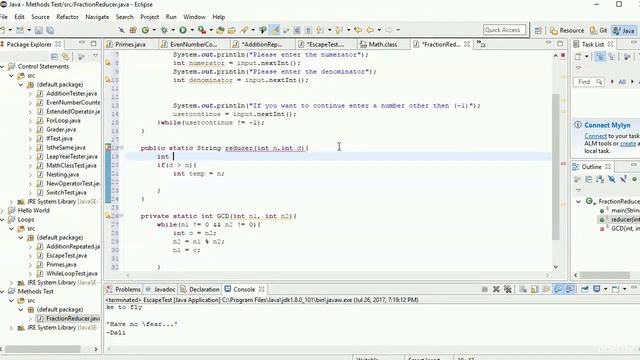
Task: Click the Run Last Tool external tools icon
Action: 202,30
